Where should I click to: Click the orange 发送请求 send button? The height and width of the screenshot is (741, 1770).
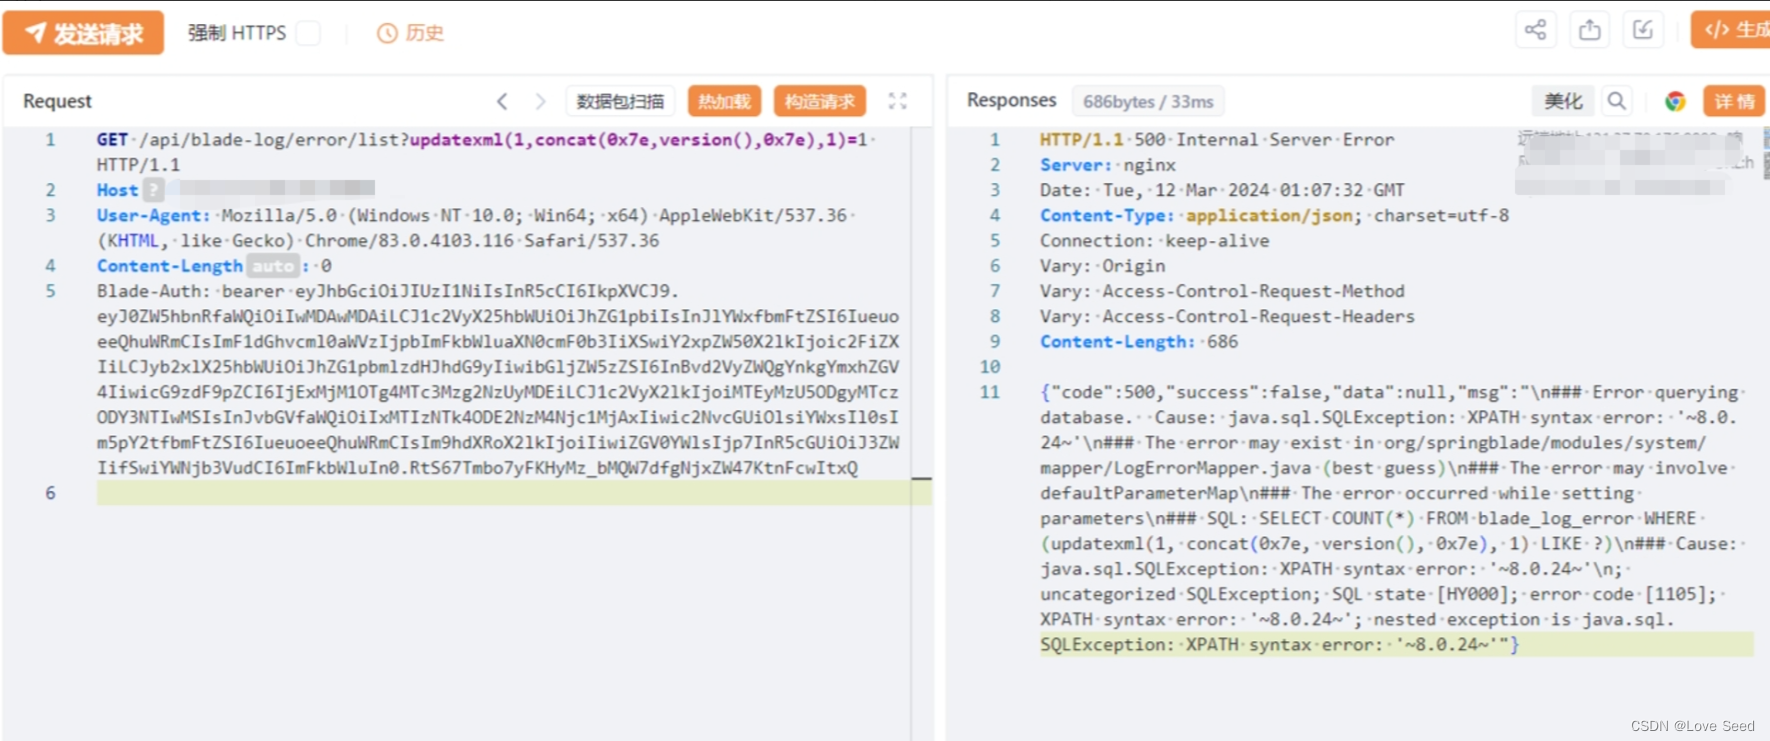pos(83,33)
